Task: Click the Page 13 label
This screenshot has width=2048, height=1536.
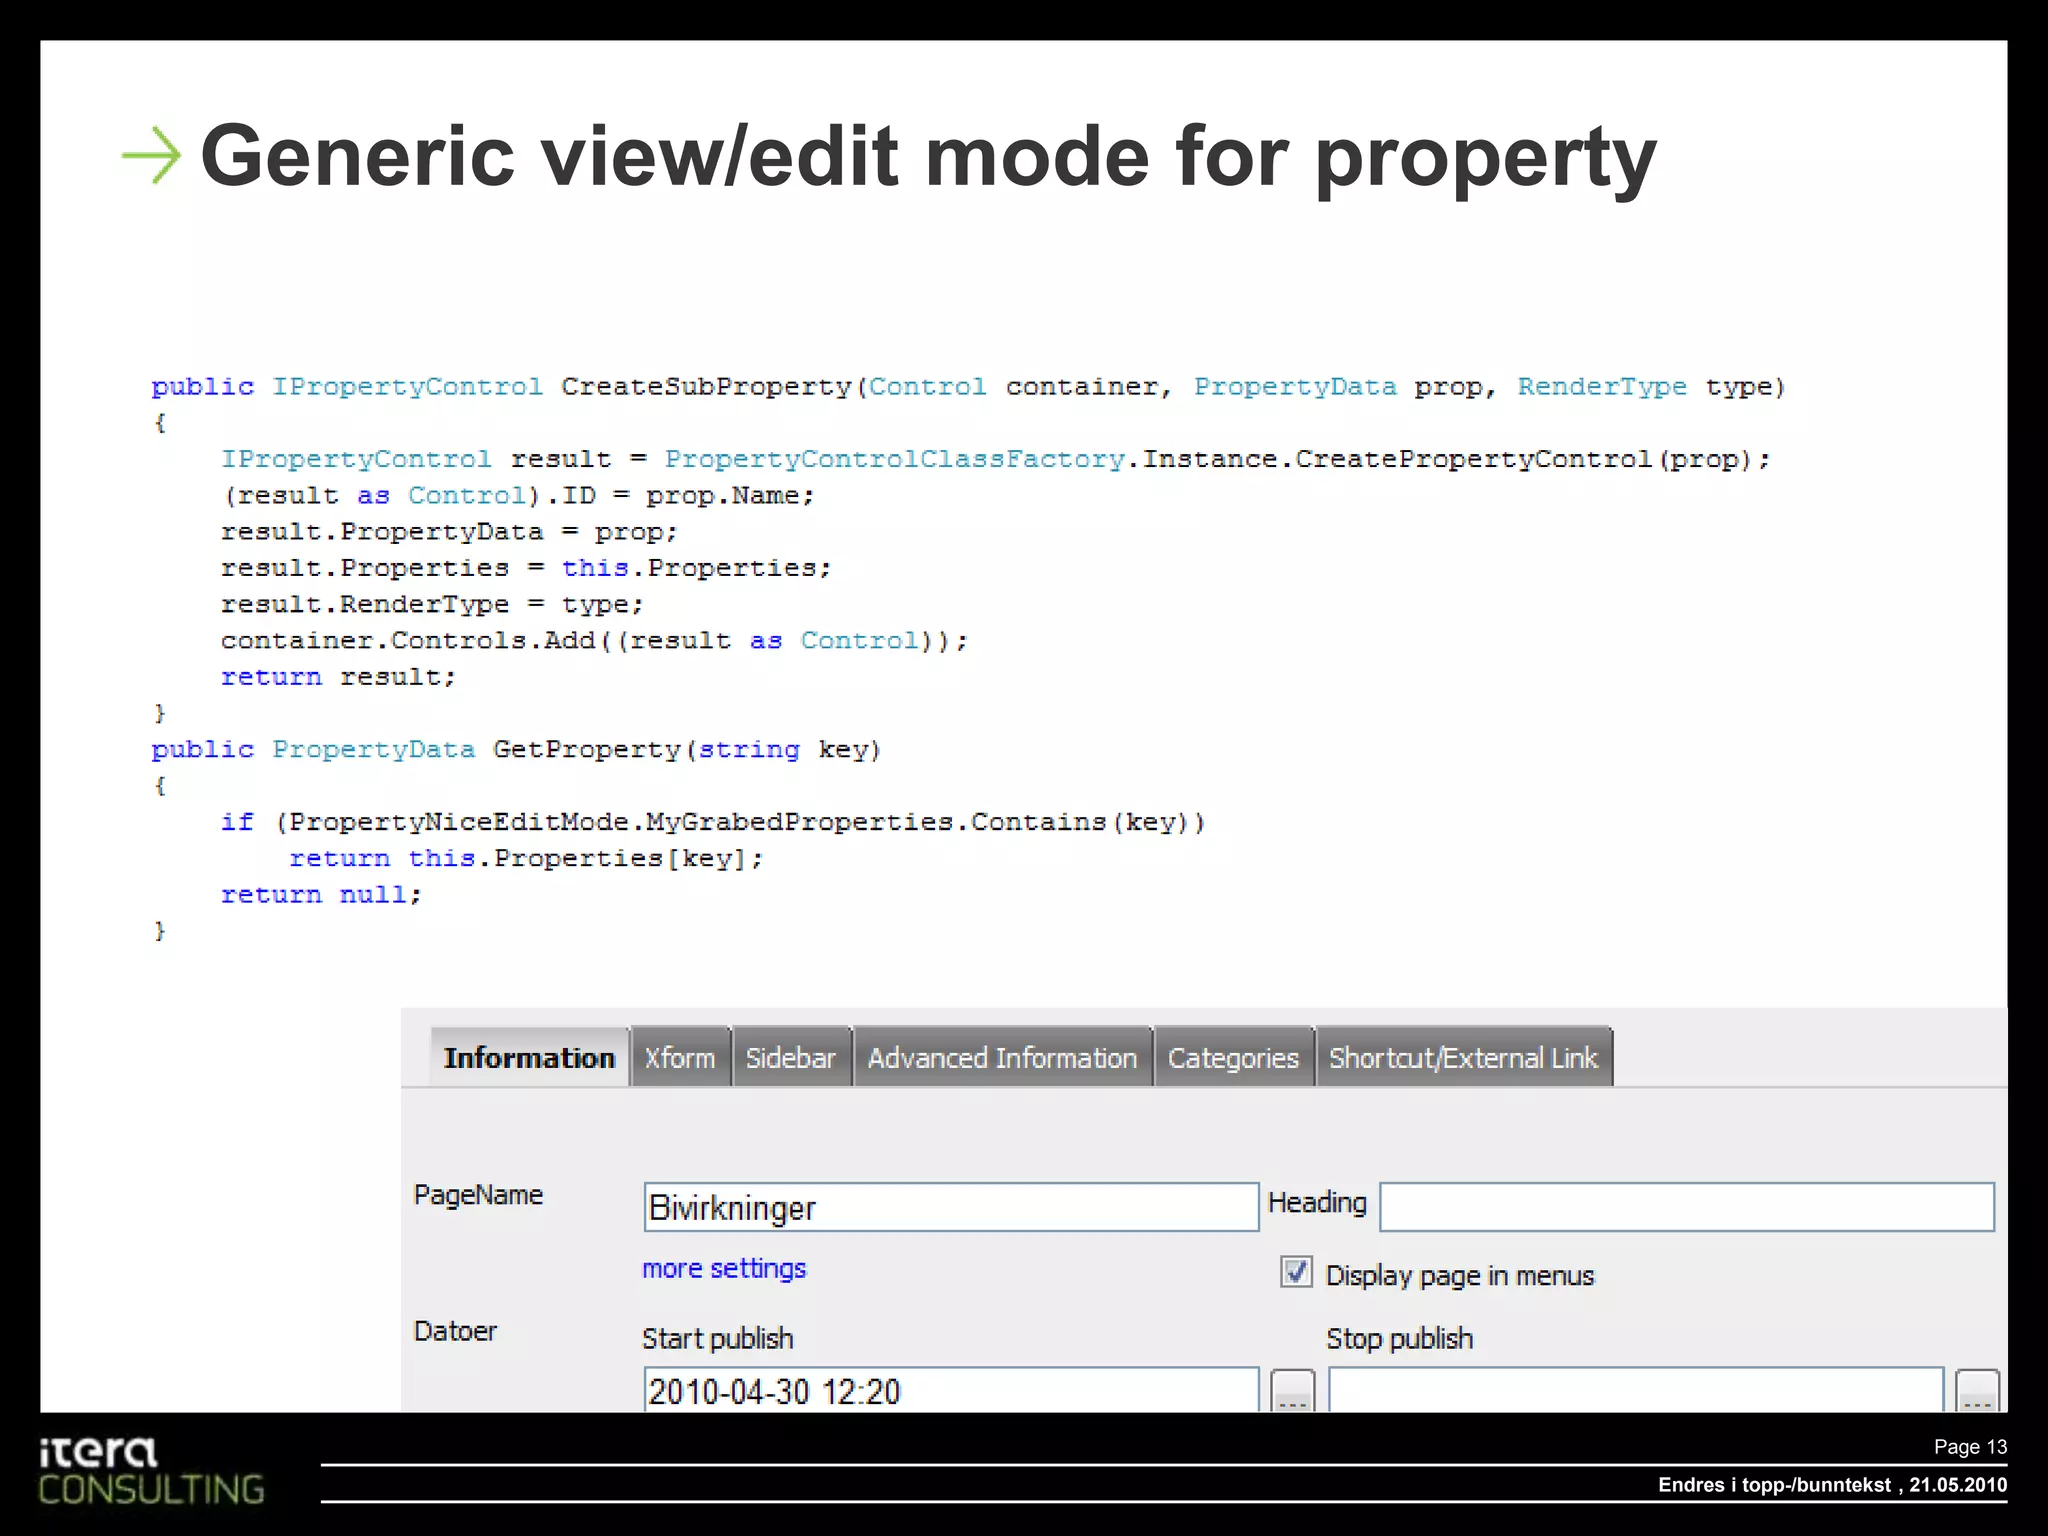Action: click(x=1969, y=1447)
